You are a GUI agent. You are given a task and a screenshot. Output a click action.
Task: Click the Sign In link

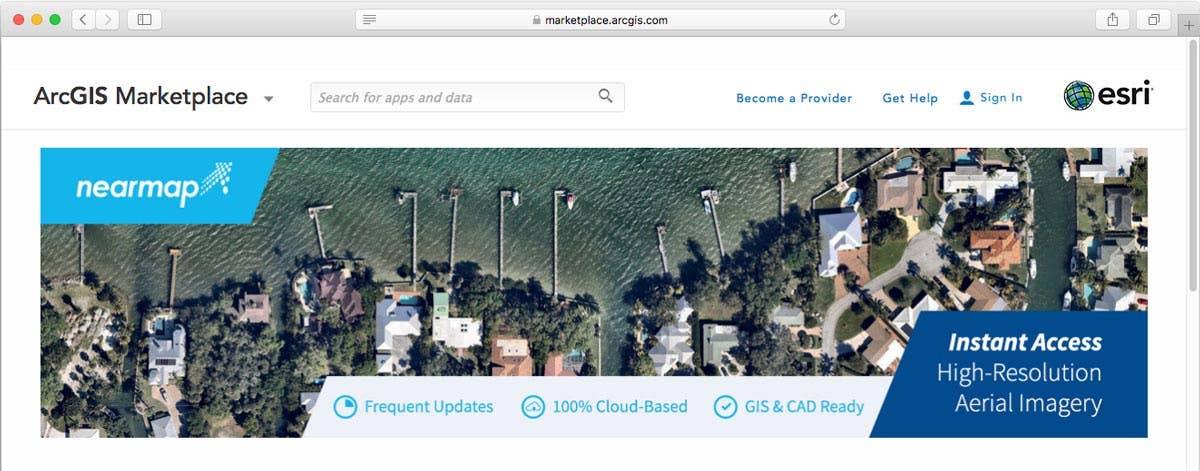click(x=1001, y=98)
